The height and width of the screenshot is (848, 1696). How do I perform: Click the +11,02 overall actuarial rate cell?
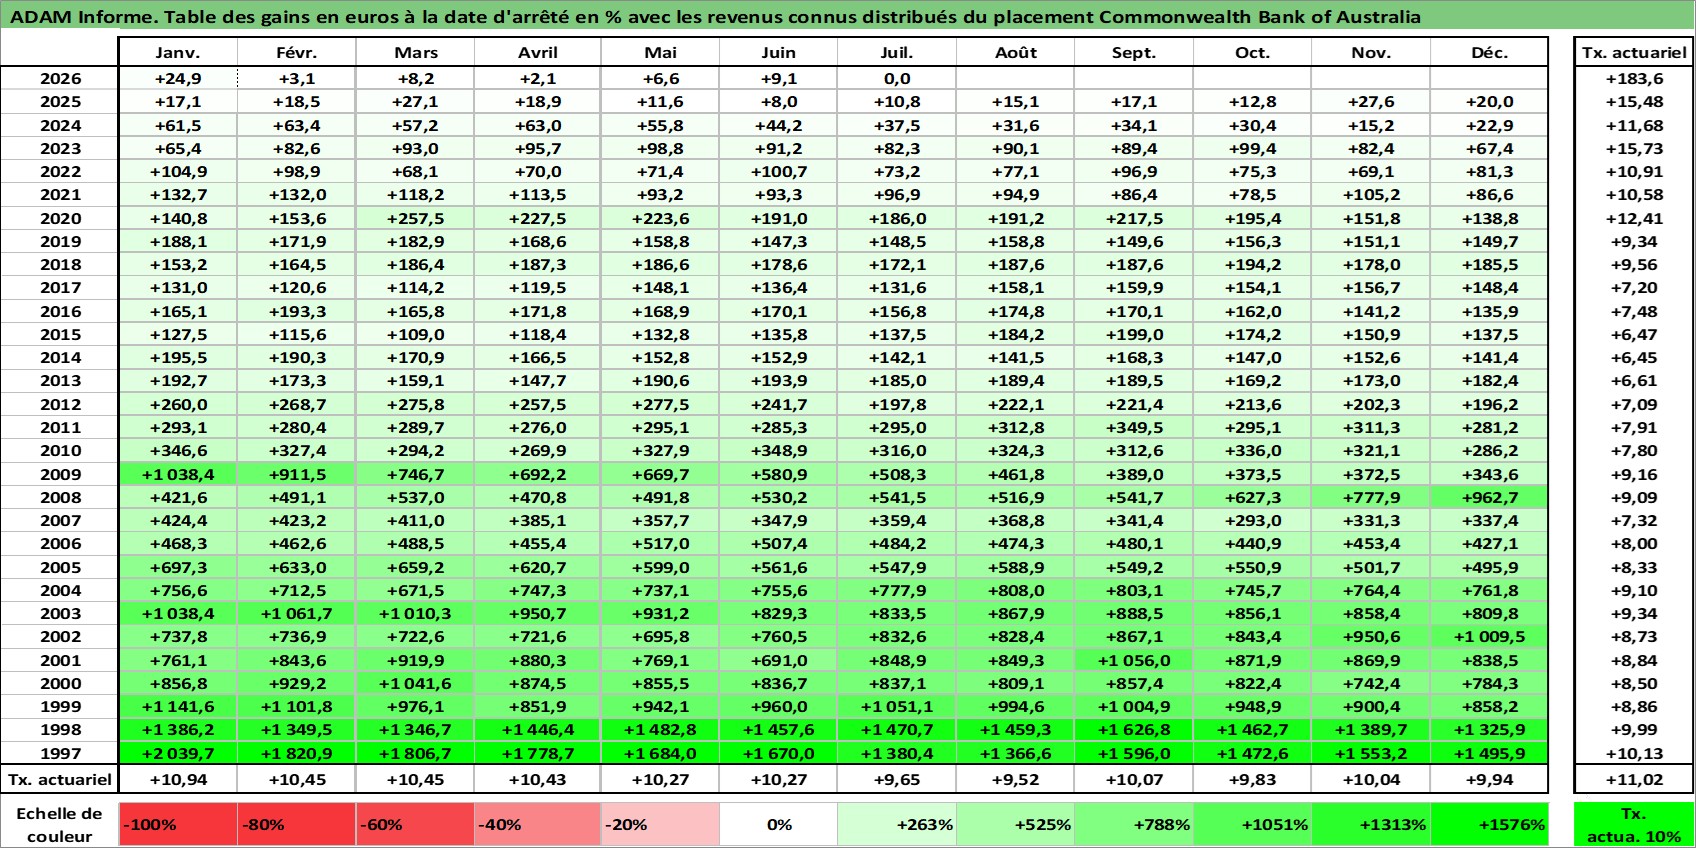click(x=1634, y=779)
